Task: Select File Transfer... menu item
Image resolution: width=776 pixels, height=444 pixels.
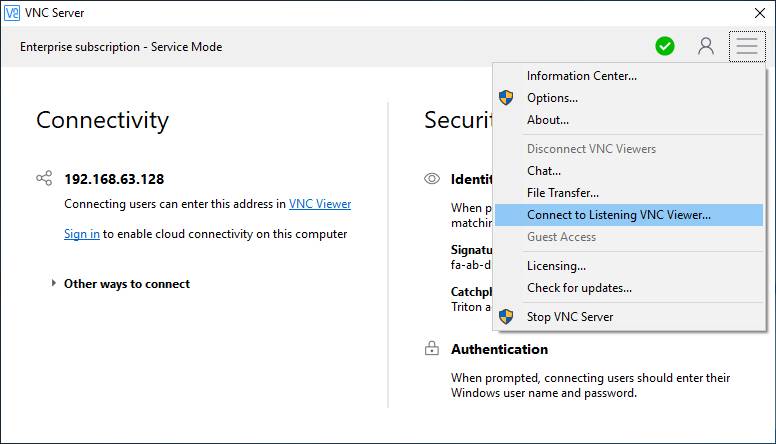Action: (x=629, y=193)
